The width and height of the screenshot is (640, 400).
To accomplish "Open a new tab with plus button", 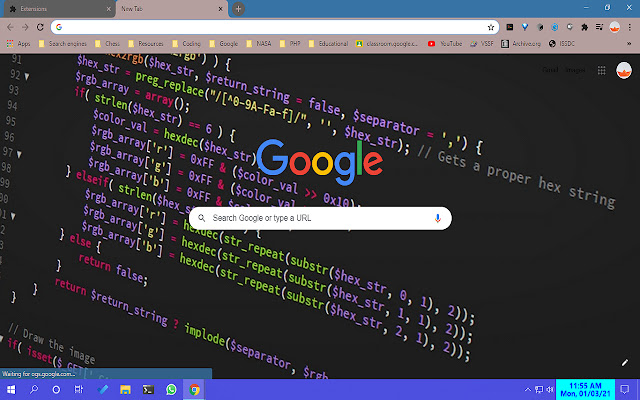I will pos(238,9).
